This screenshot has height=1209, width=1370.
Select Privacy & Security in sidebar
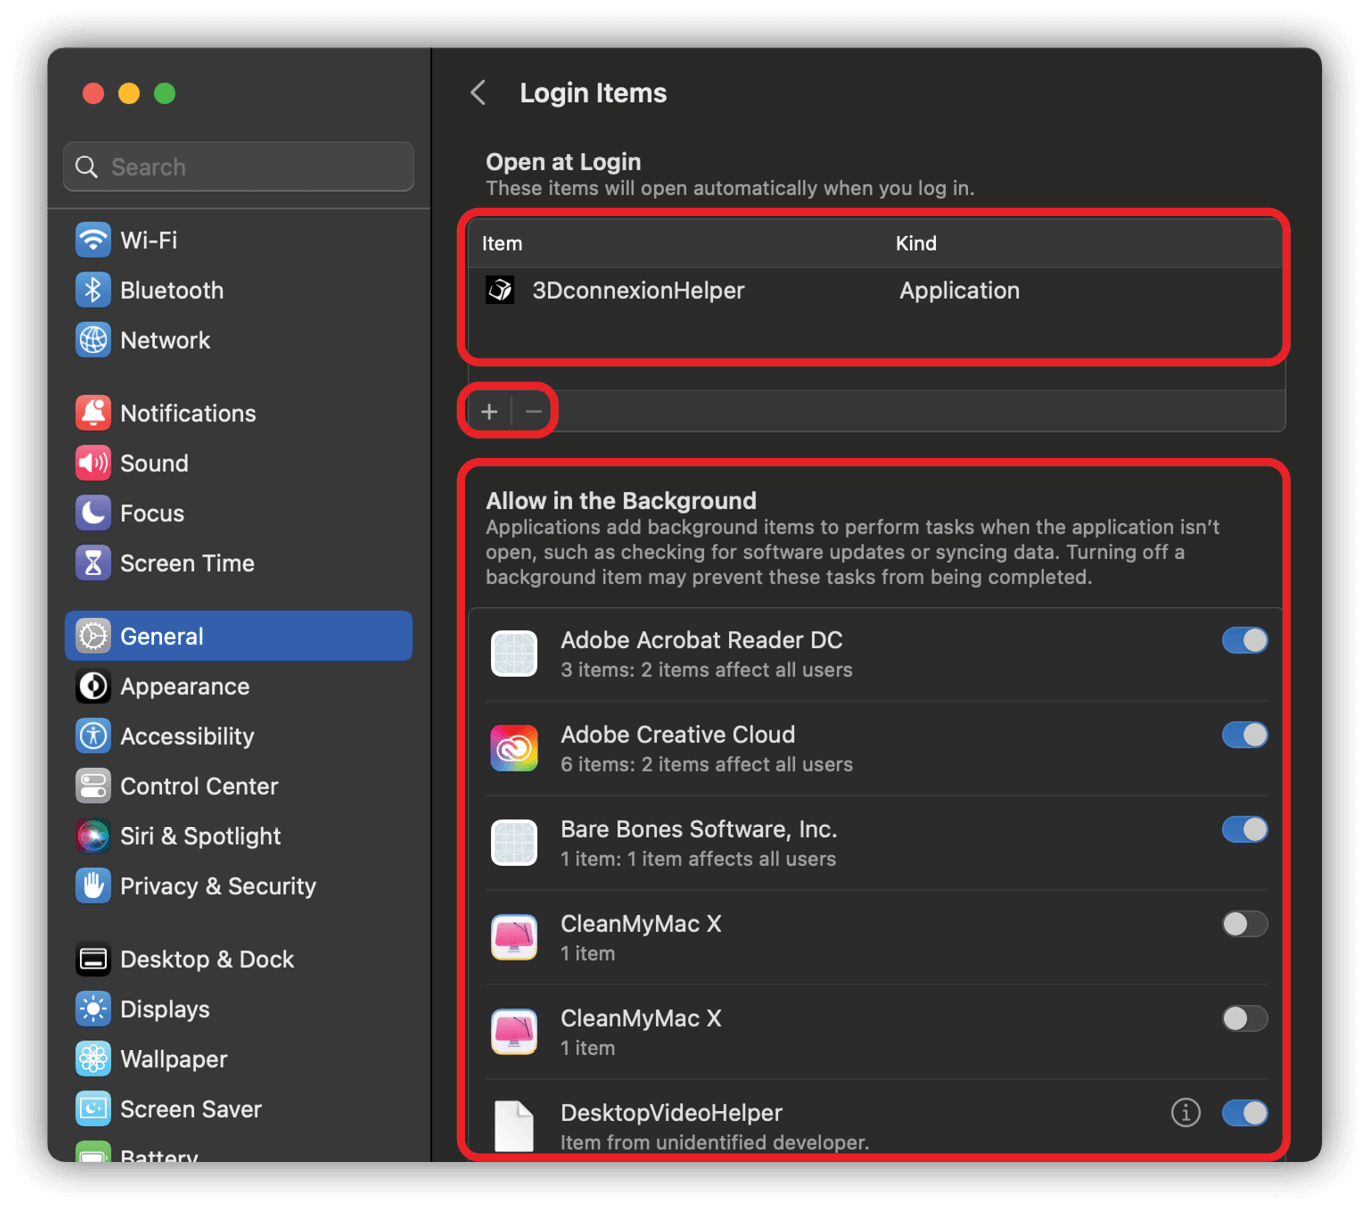tap(238, 886)
